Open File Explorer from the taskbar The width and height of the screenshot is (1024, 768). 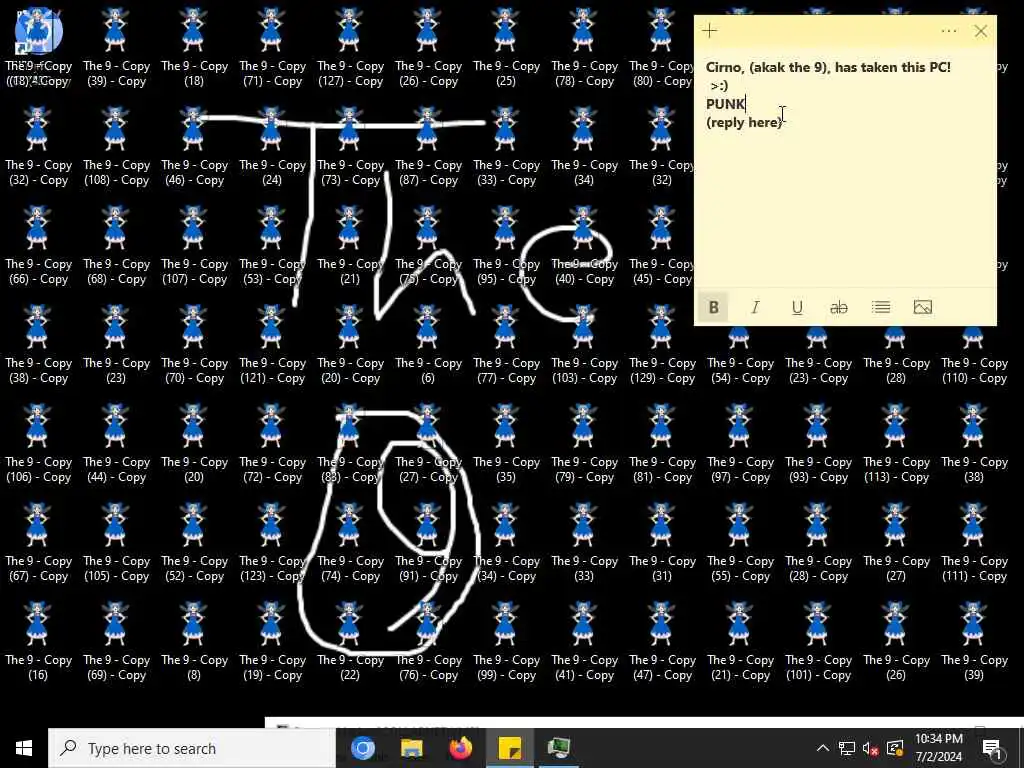point(411,748)
